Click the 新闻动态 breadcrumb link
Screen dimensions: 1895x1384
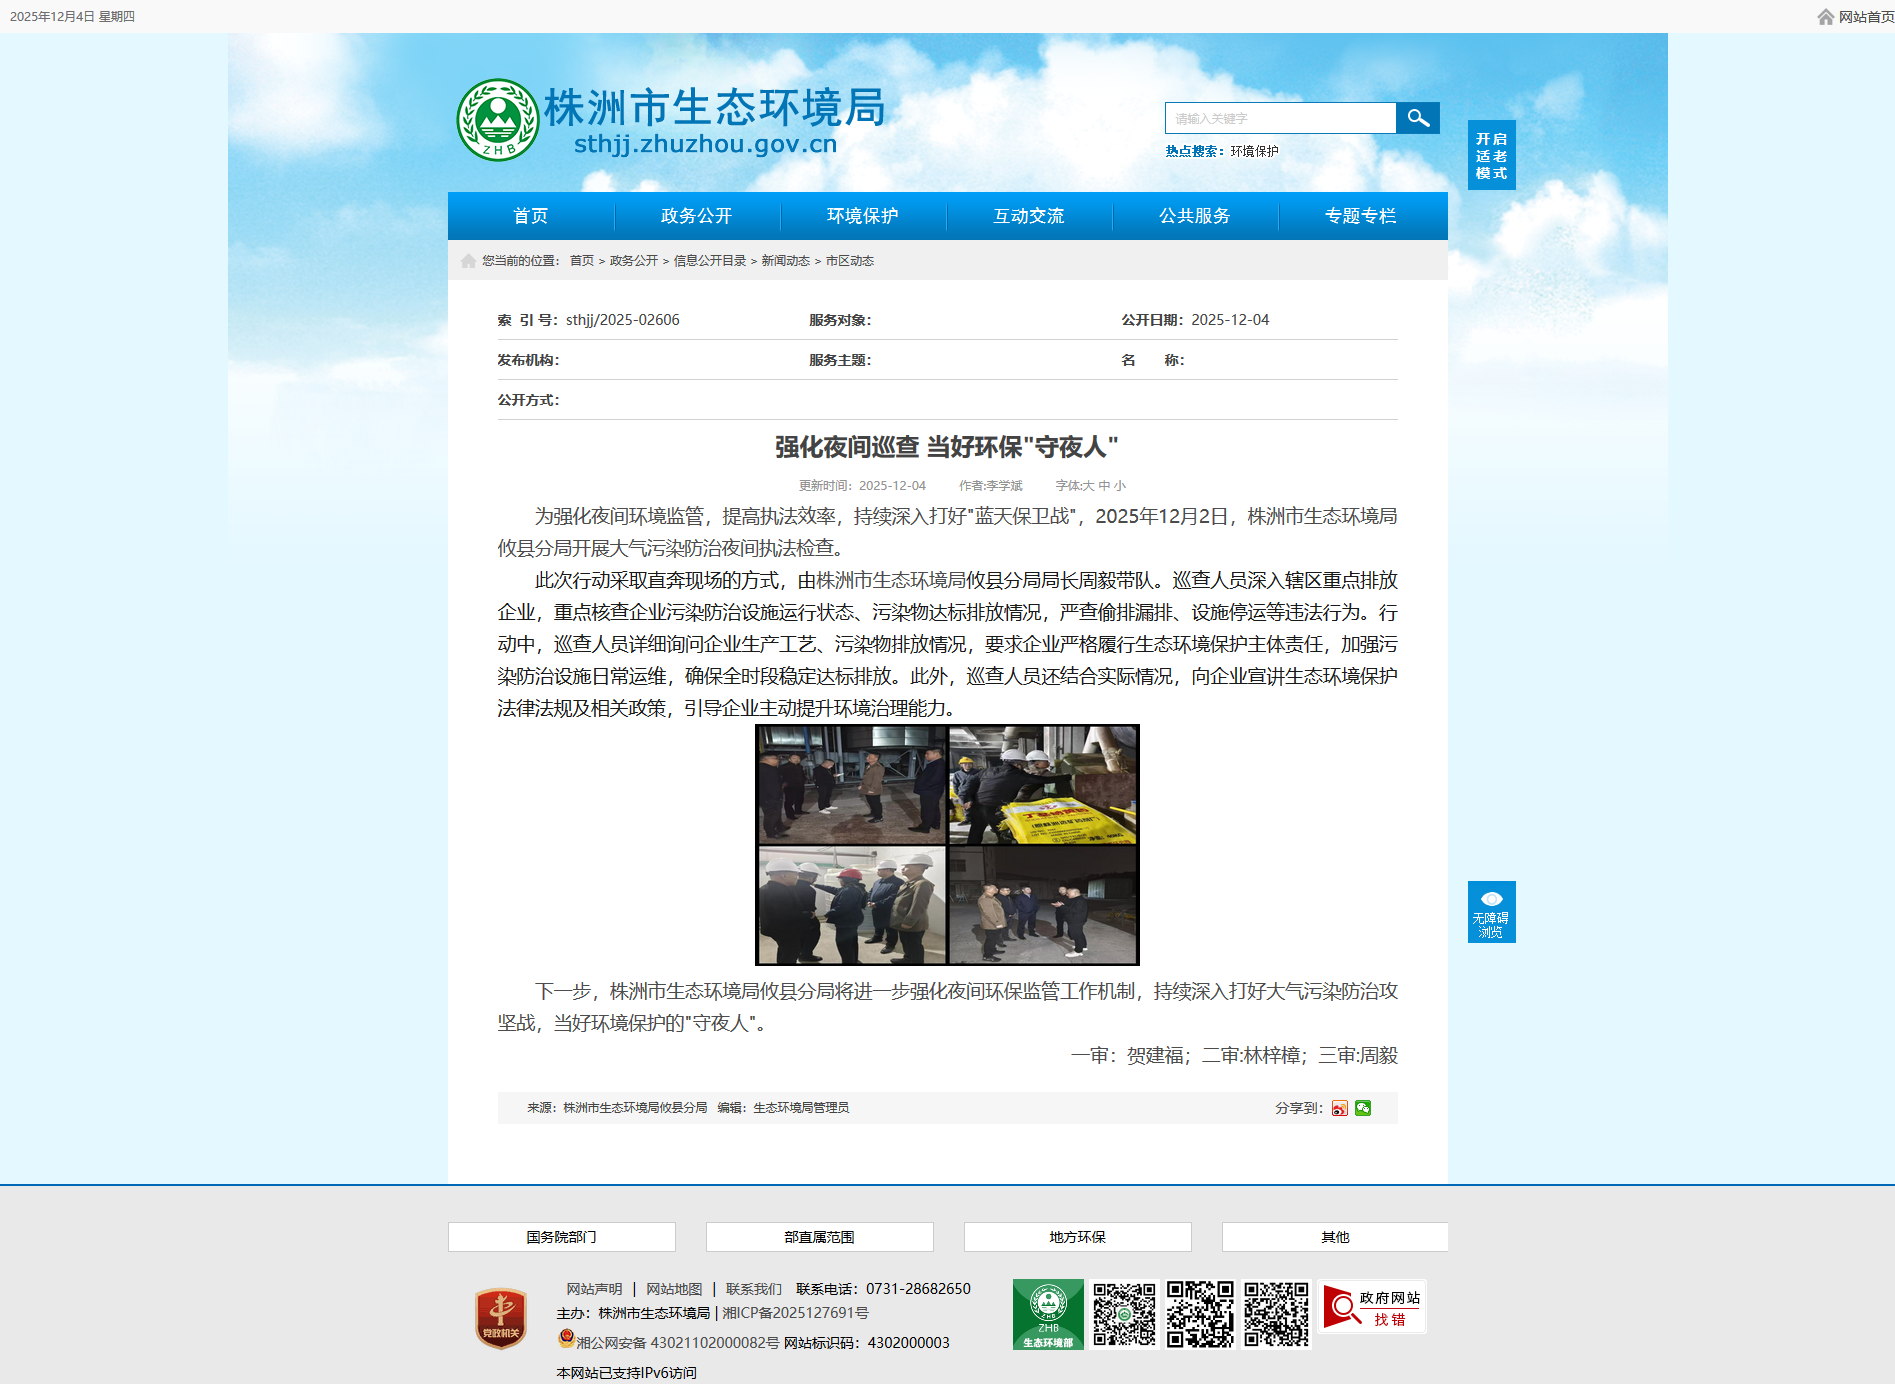point(785,261)
